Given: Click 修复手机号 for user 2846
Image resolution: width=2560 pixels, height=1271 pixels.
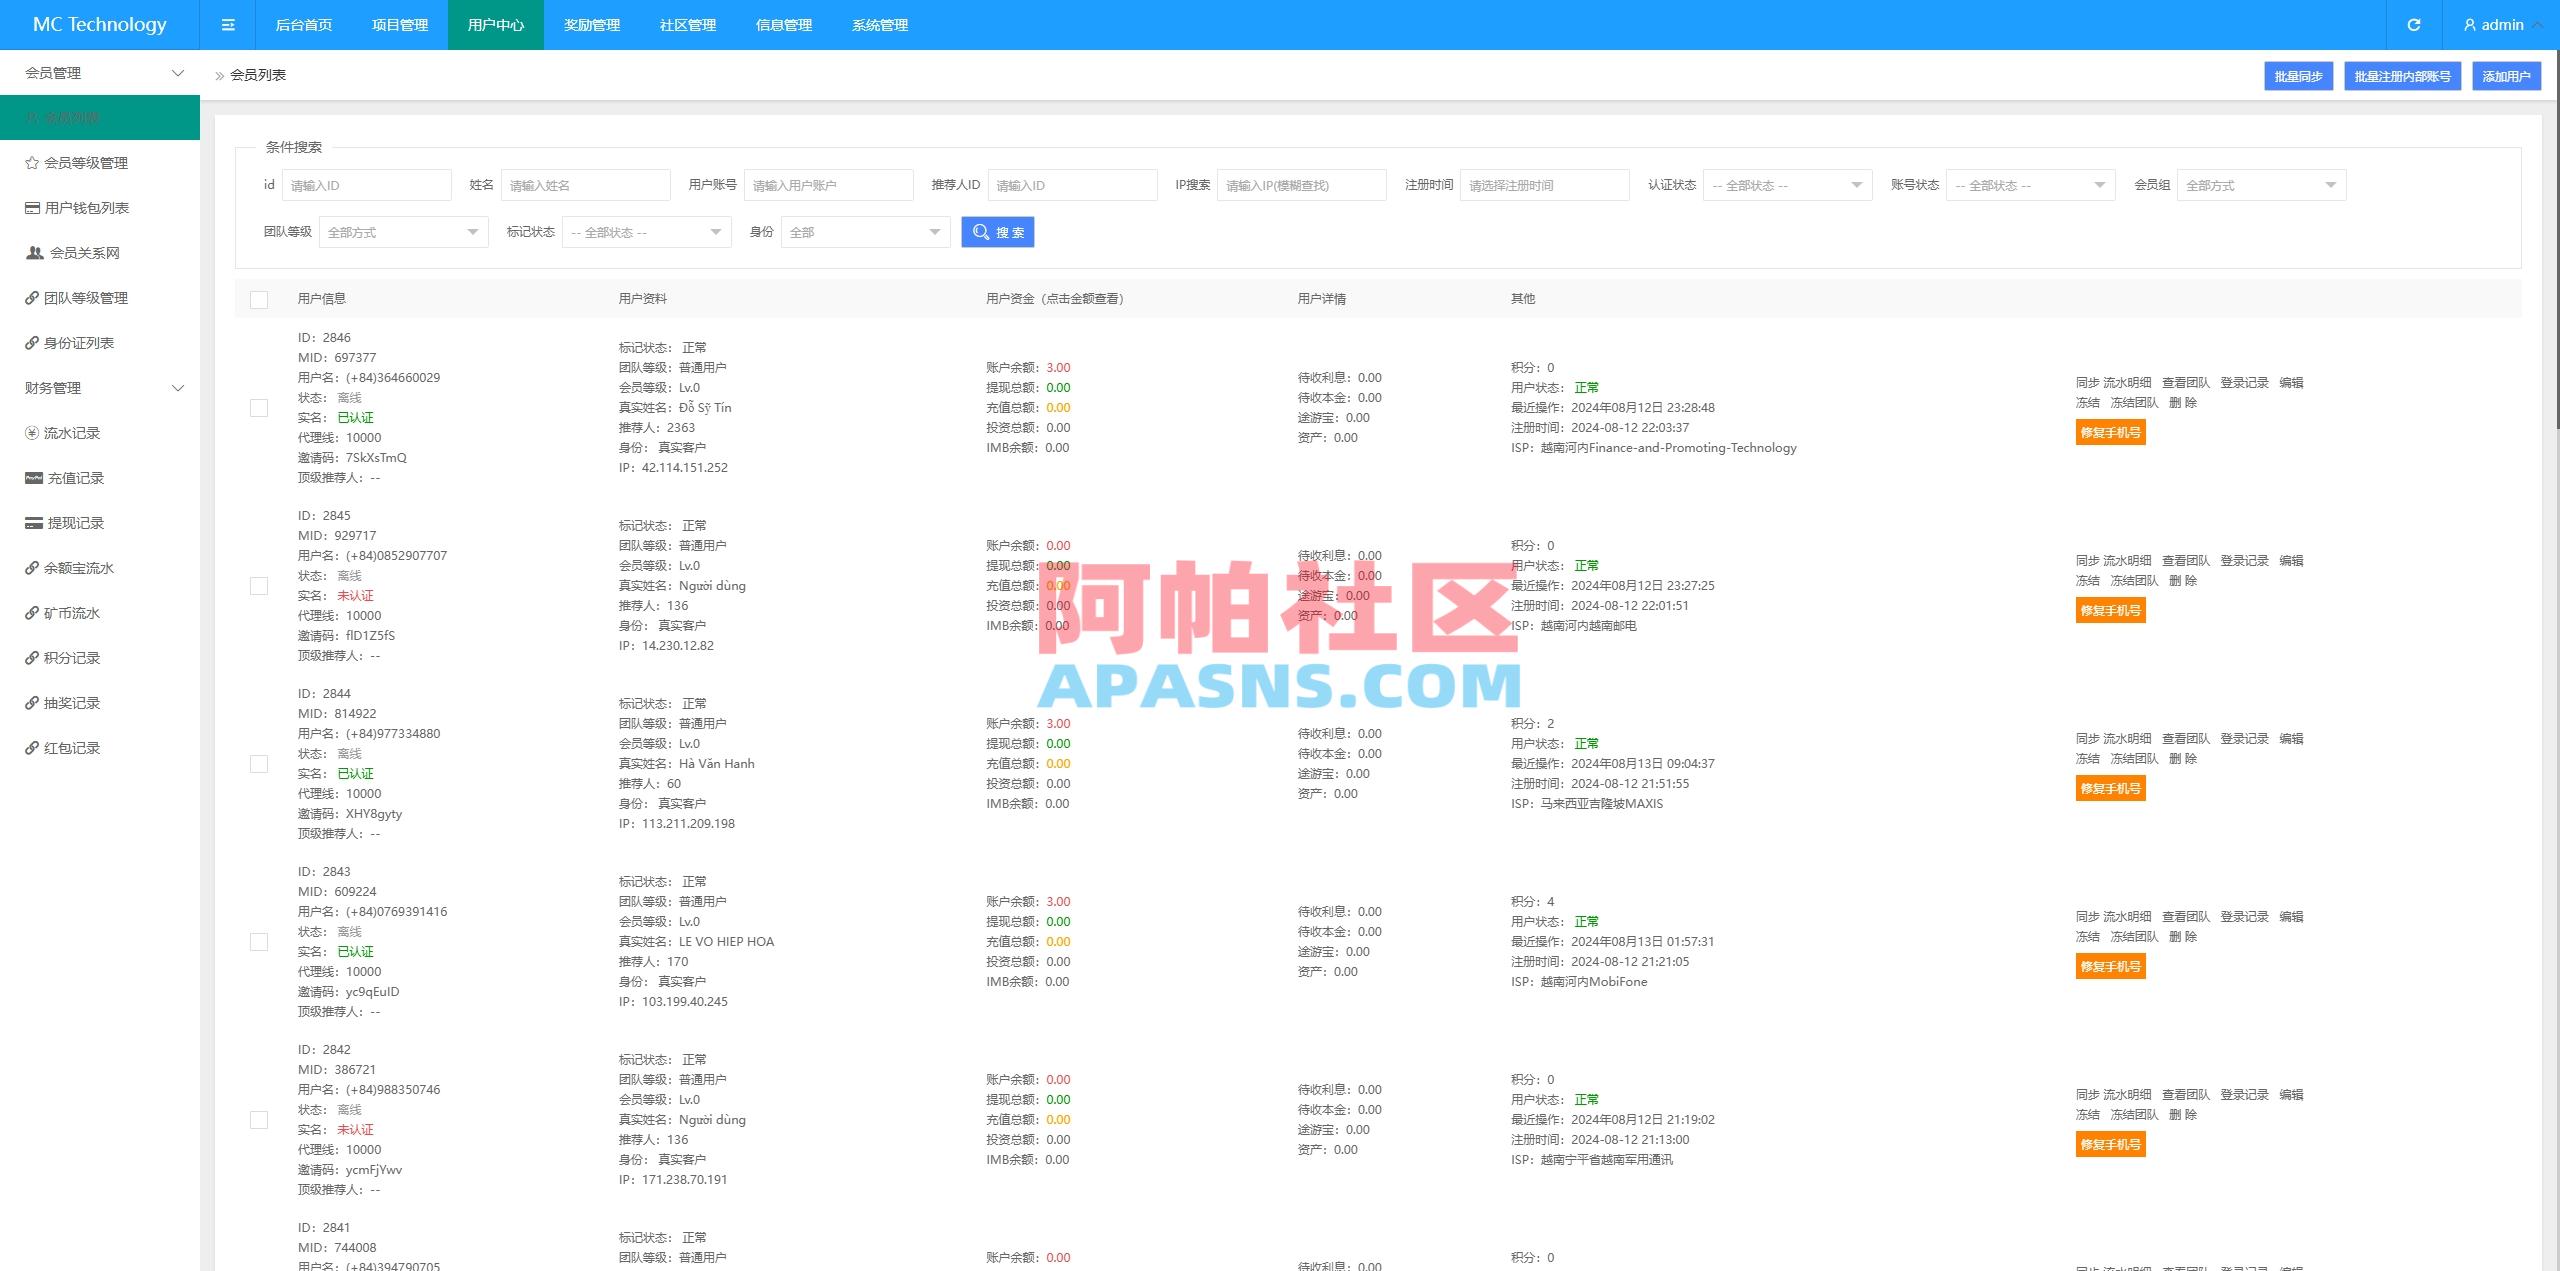Looking at the screenshot, I should (x=2110, y=432).
